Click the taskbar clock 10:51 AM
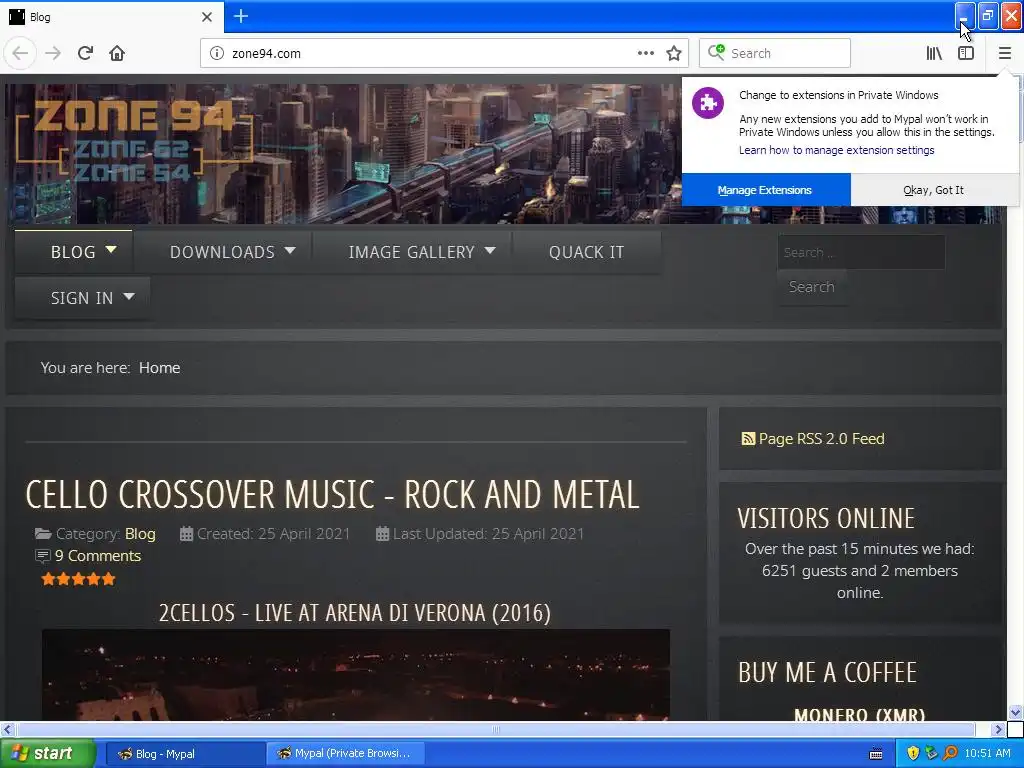The image size is (1024, 768). (x=987, y=753)
